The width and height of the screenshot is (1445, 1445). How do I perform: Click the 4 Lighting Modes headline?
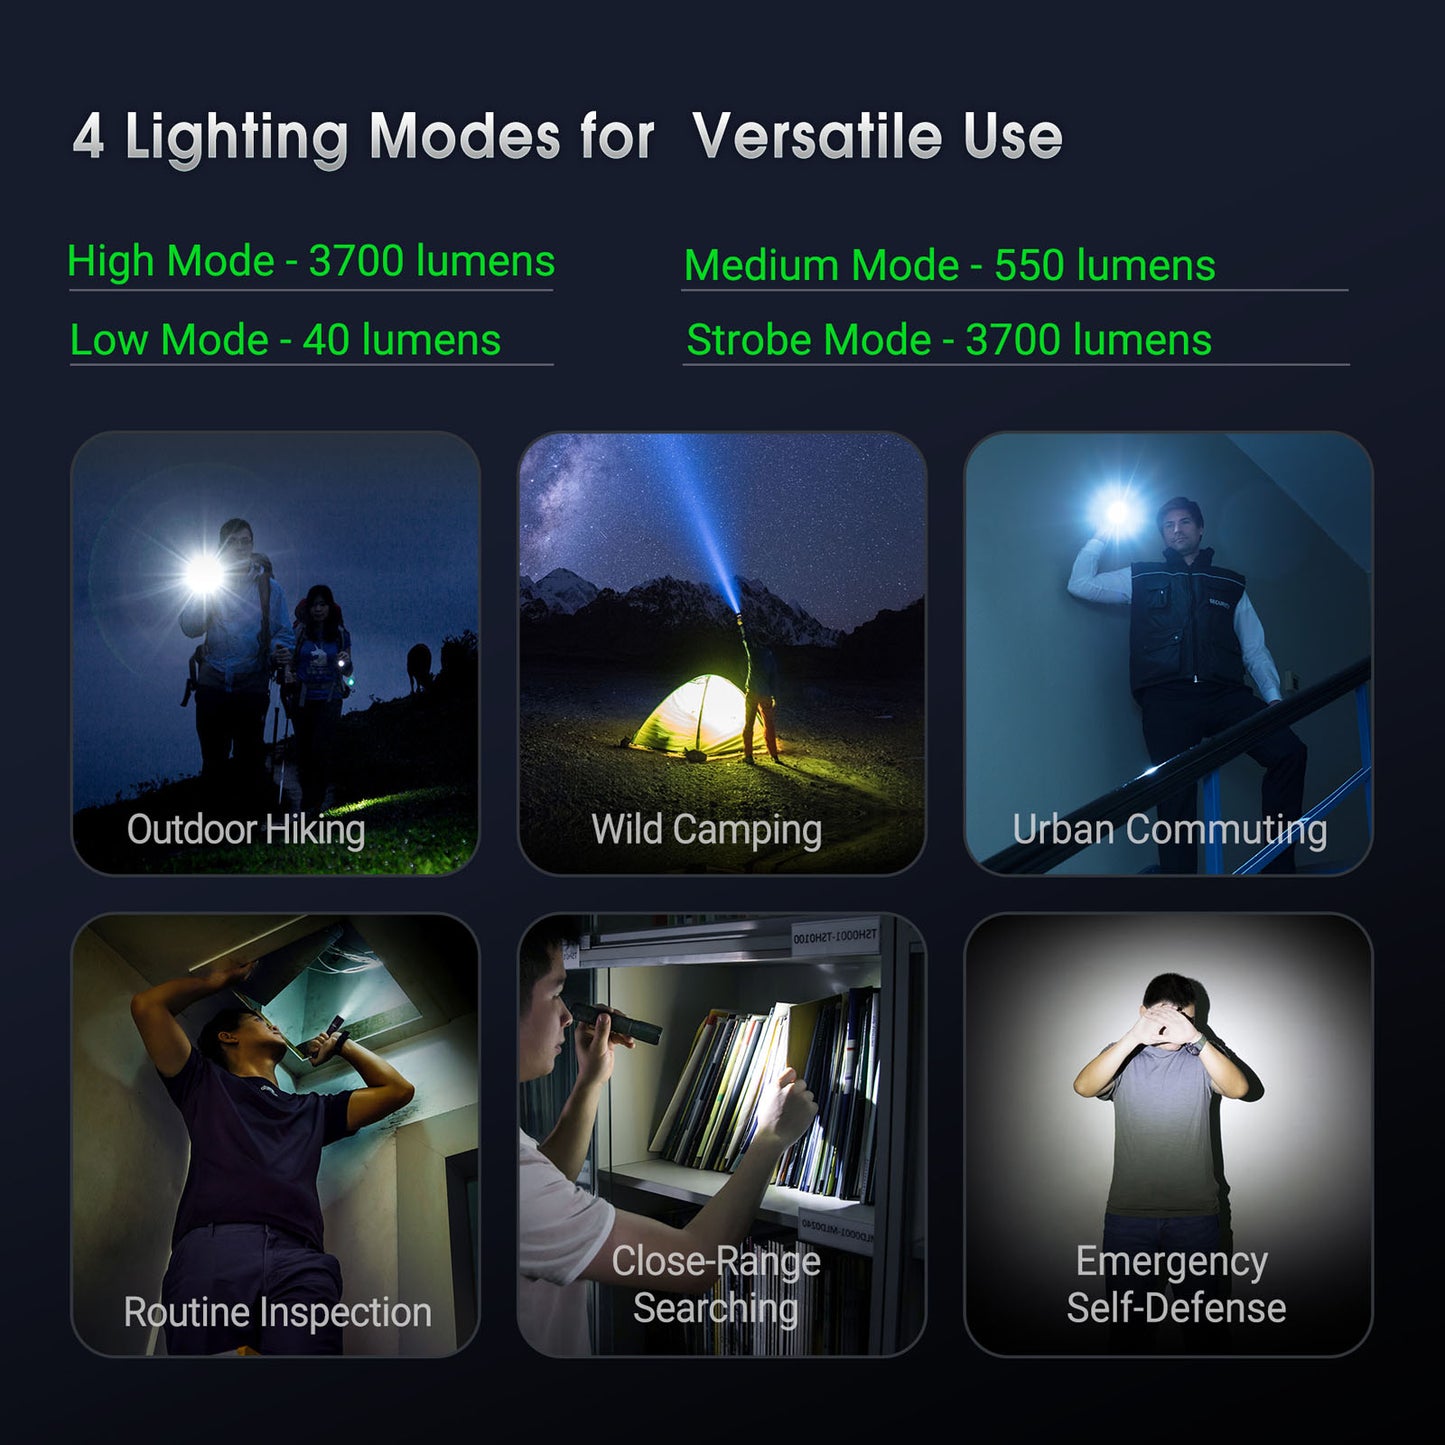(567, 136)
